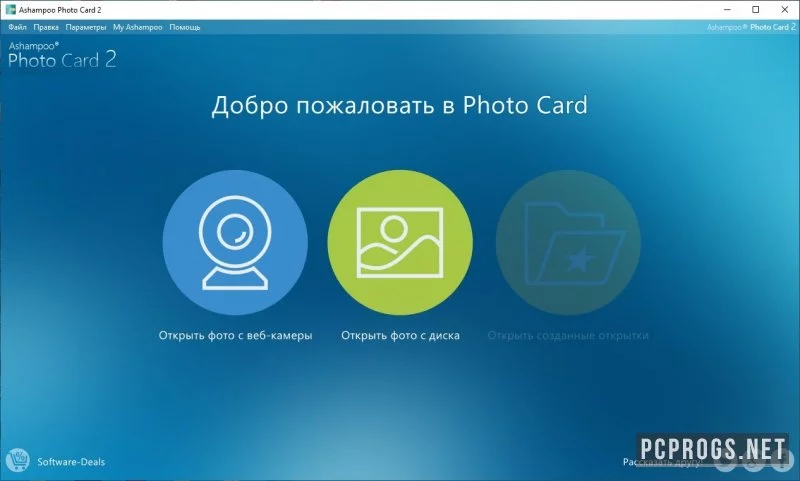Image resolution: width=800 pixels, height=481 pixels.
Task: Click the 'Ashampoo® Photo Card 2' text in menu bar
Action: click(x=751, y=27)
